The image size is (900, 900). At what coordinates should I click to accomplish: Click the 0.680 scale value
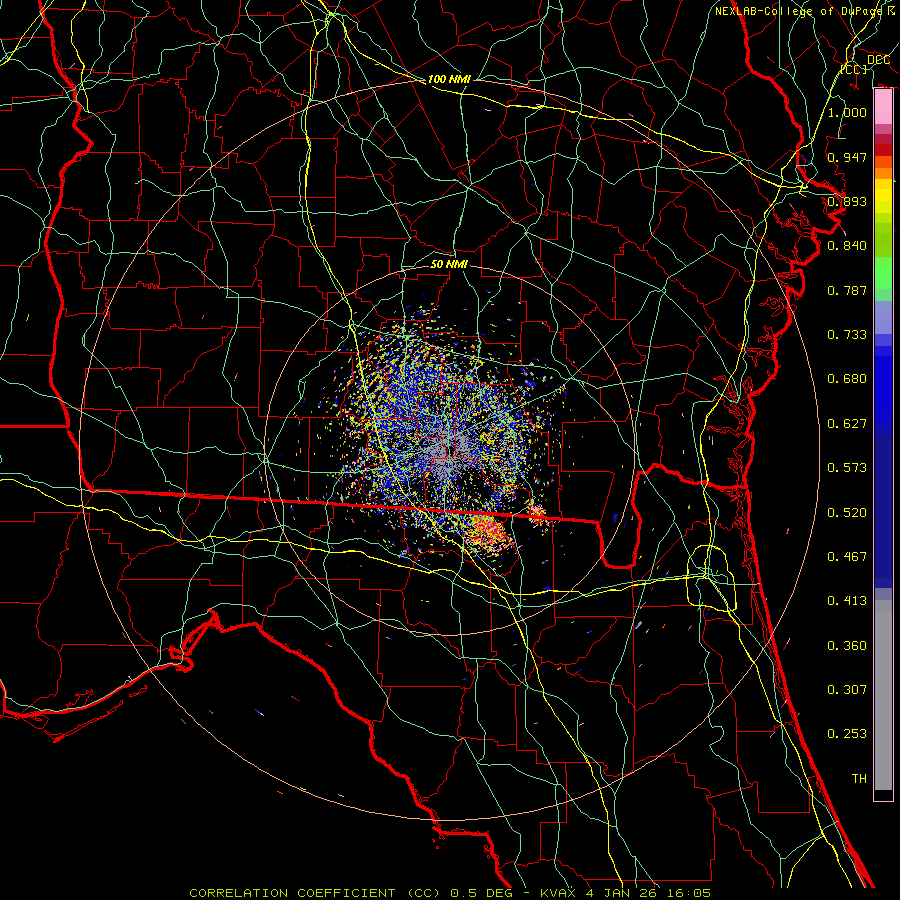[847, 379]
